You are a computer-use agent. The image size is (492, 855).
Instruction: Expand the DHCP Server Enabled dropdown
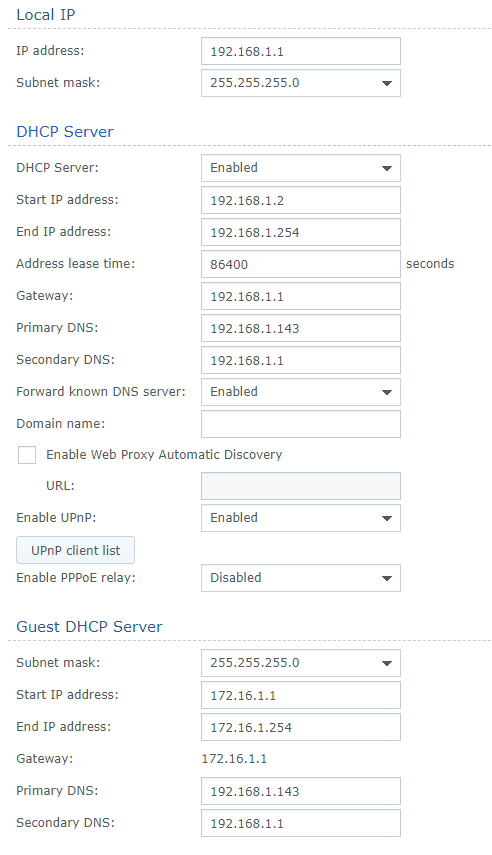tap(301, 168)
